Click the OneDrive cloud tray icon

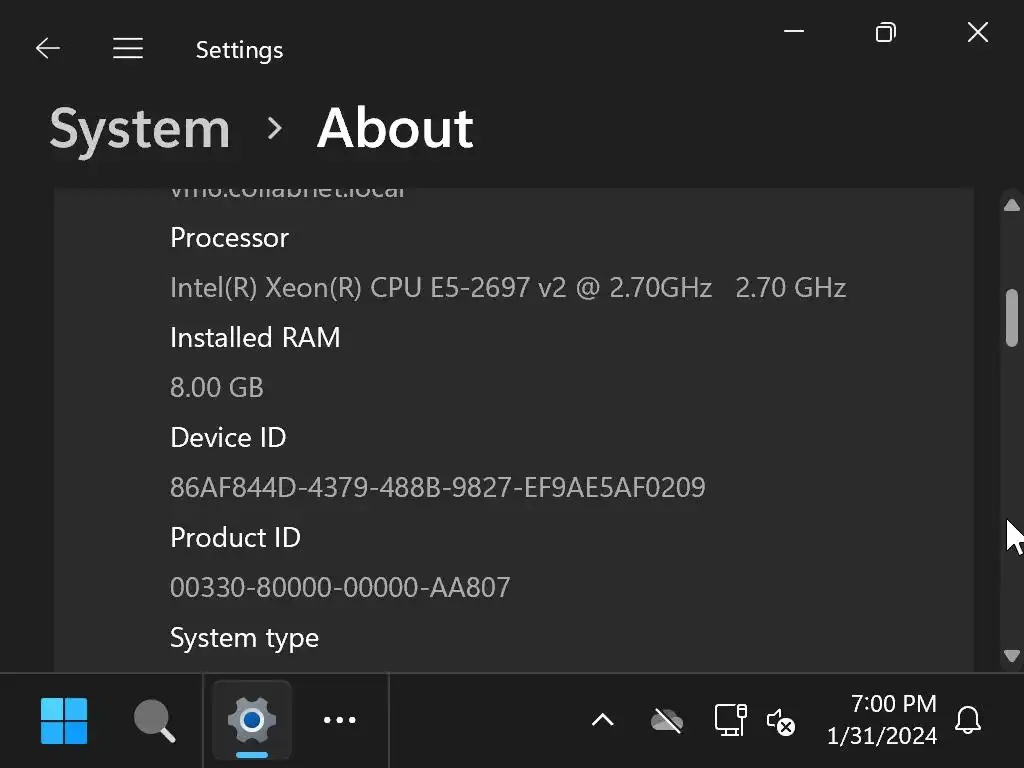[666, 720]
